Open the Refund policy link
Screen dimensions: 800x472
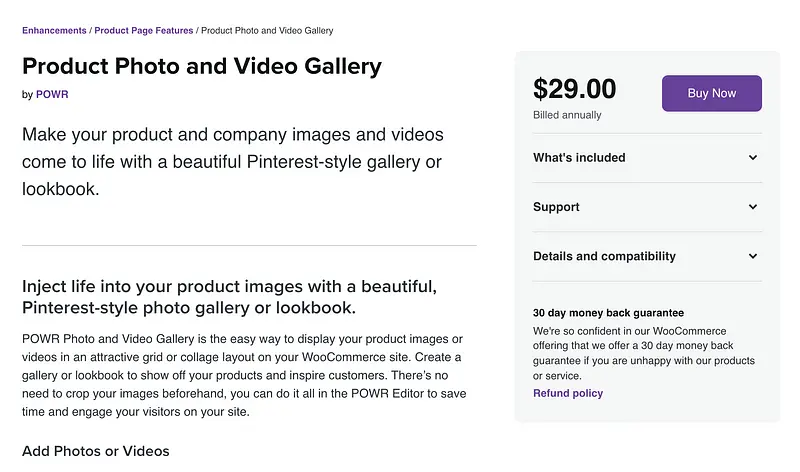[x=568, y=393]
